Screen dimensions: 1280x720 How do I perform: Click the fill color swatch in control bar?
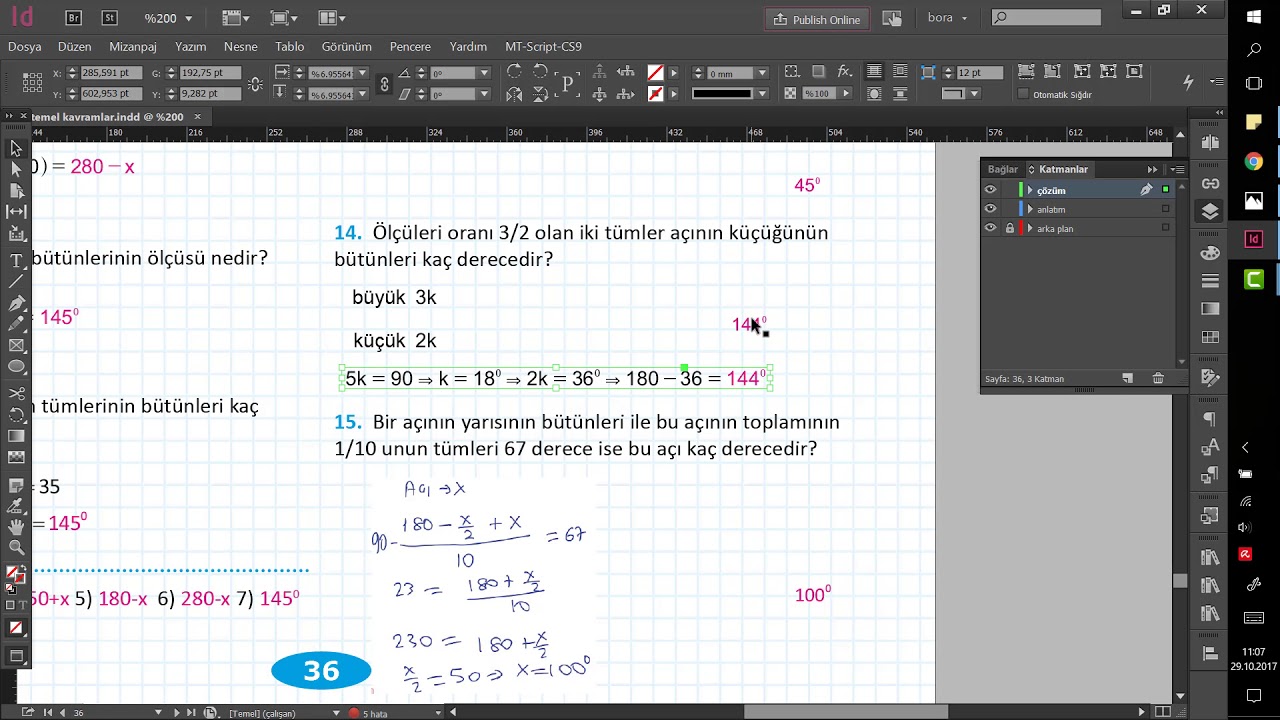656,73
